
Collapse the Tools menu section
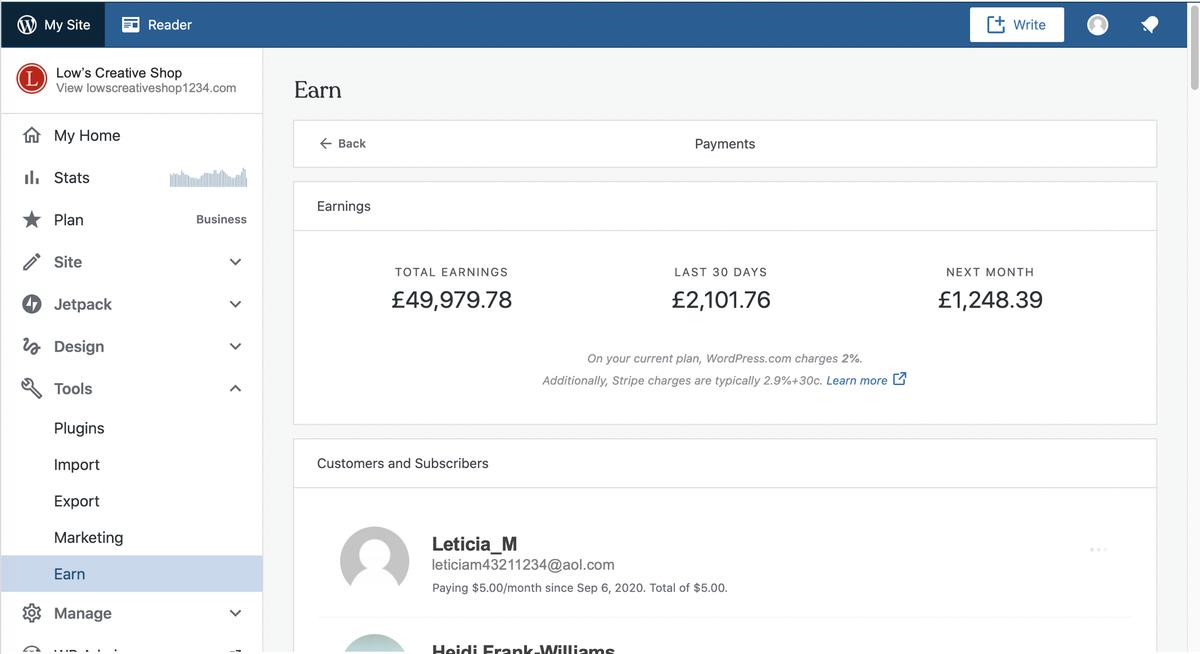pos(235,388)
